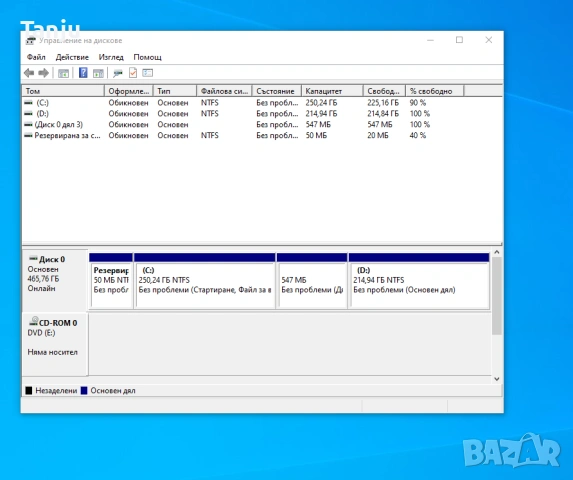Screen dimensions: 573x480
Task: Click the list view settings toolbar icon
Action: (x=148, y=73)
